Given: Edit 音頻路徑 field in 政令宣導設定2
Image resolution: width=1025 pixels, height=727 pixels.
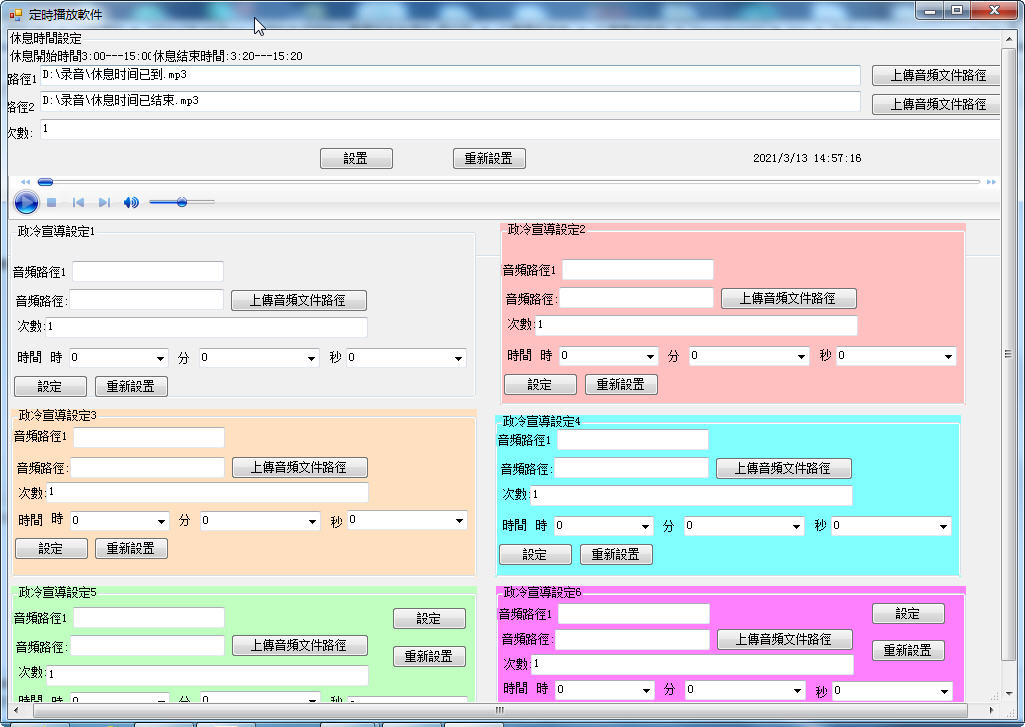Looking at the screenshot, I should click(636, 298).
